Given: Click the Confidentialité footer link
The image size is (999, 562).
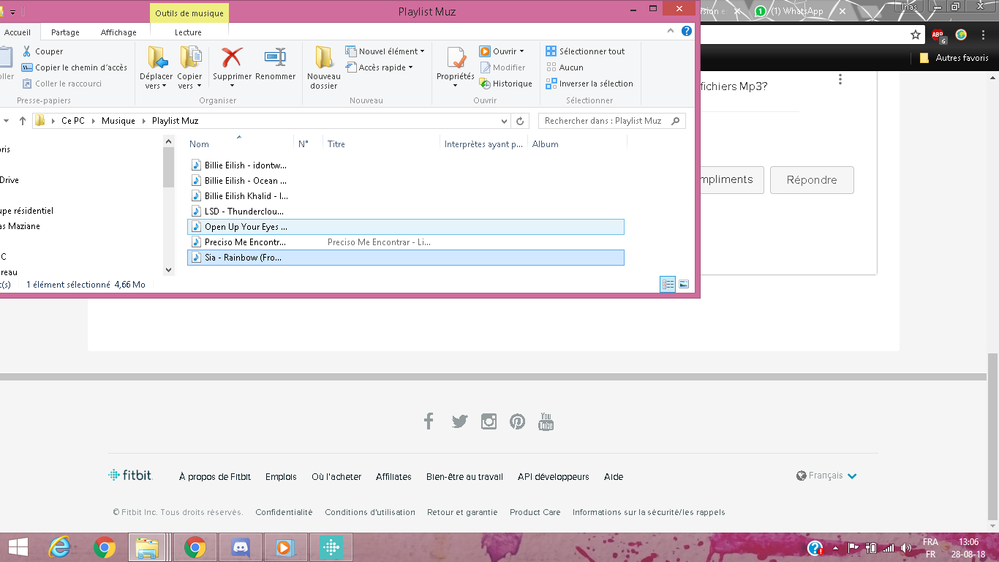Looking at the screenshot, I should 284,512.
